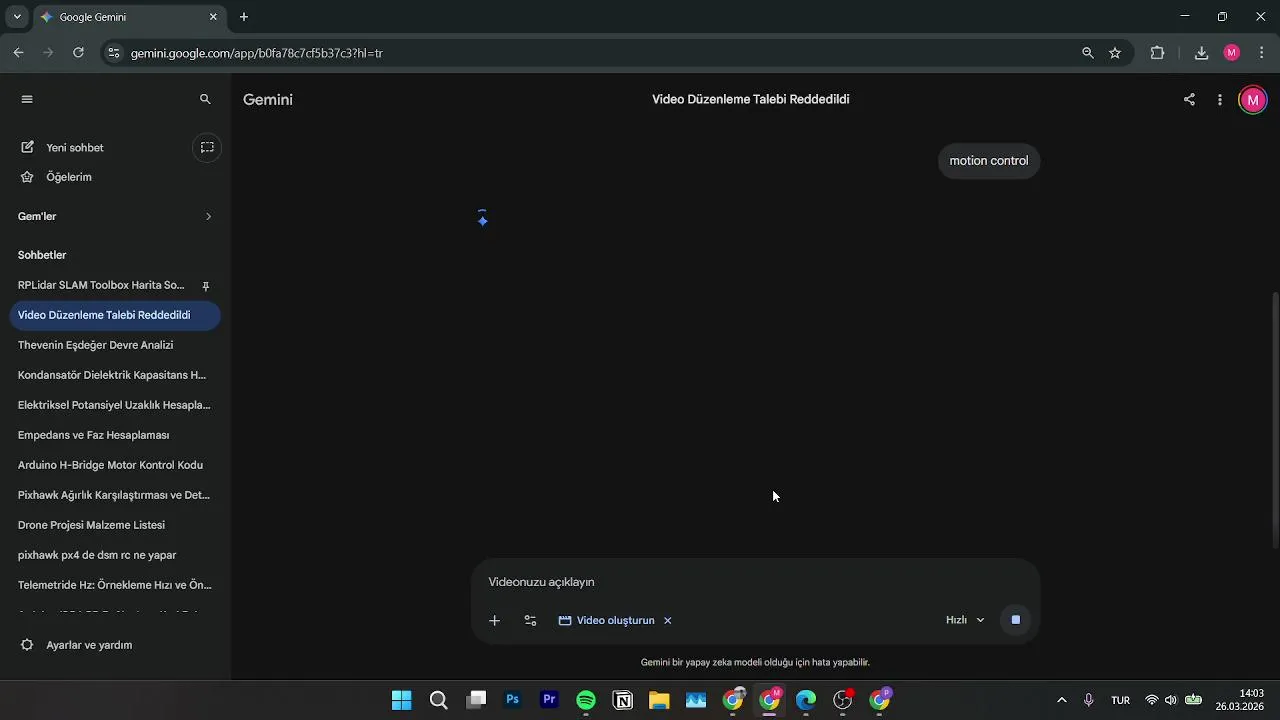
Task: Unpin the RPLidar SLAM Toolbox chat via its pin icon
Action: coord(206,286)
